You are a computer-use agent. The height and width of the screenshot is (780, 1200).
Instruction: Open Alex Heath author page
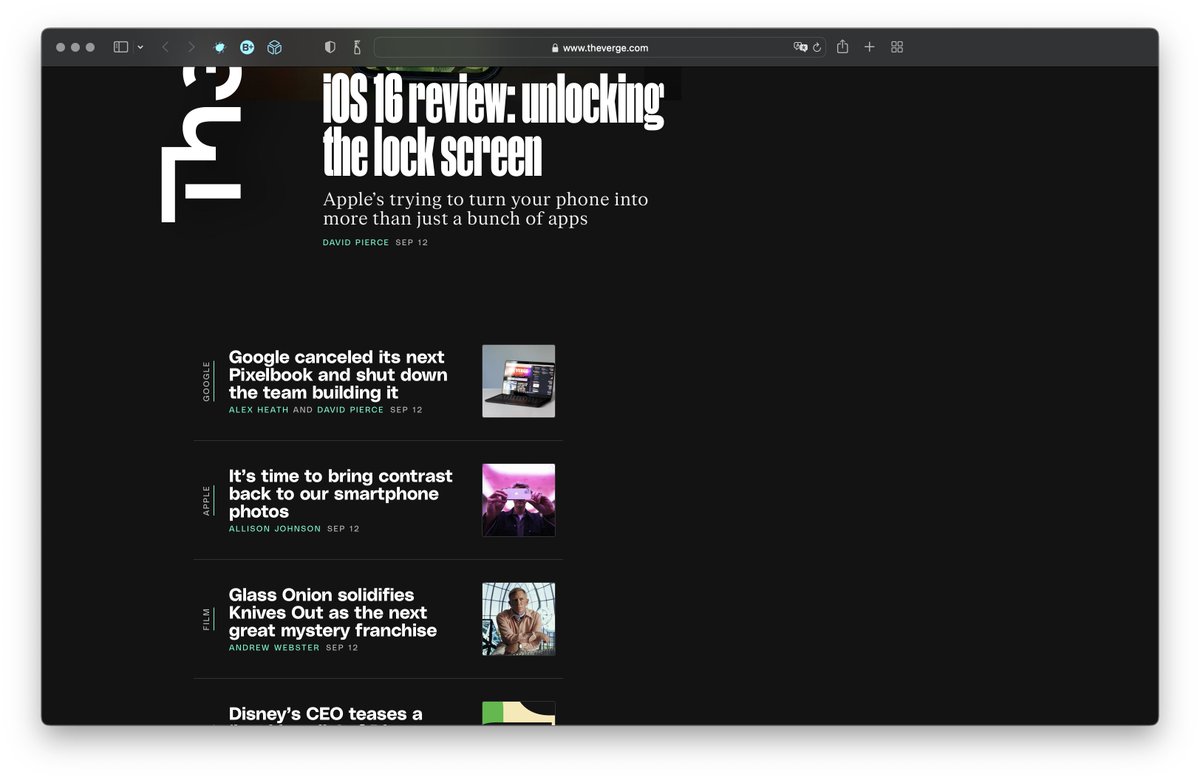pyautogui.click(x=258, y=410)
